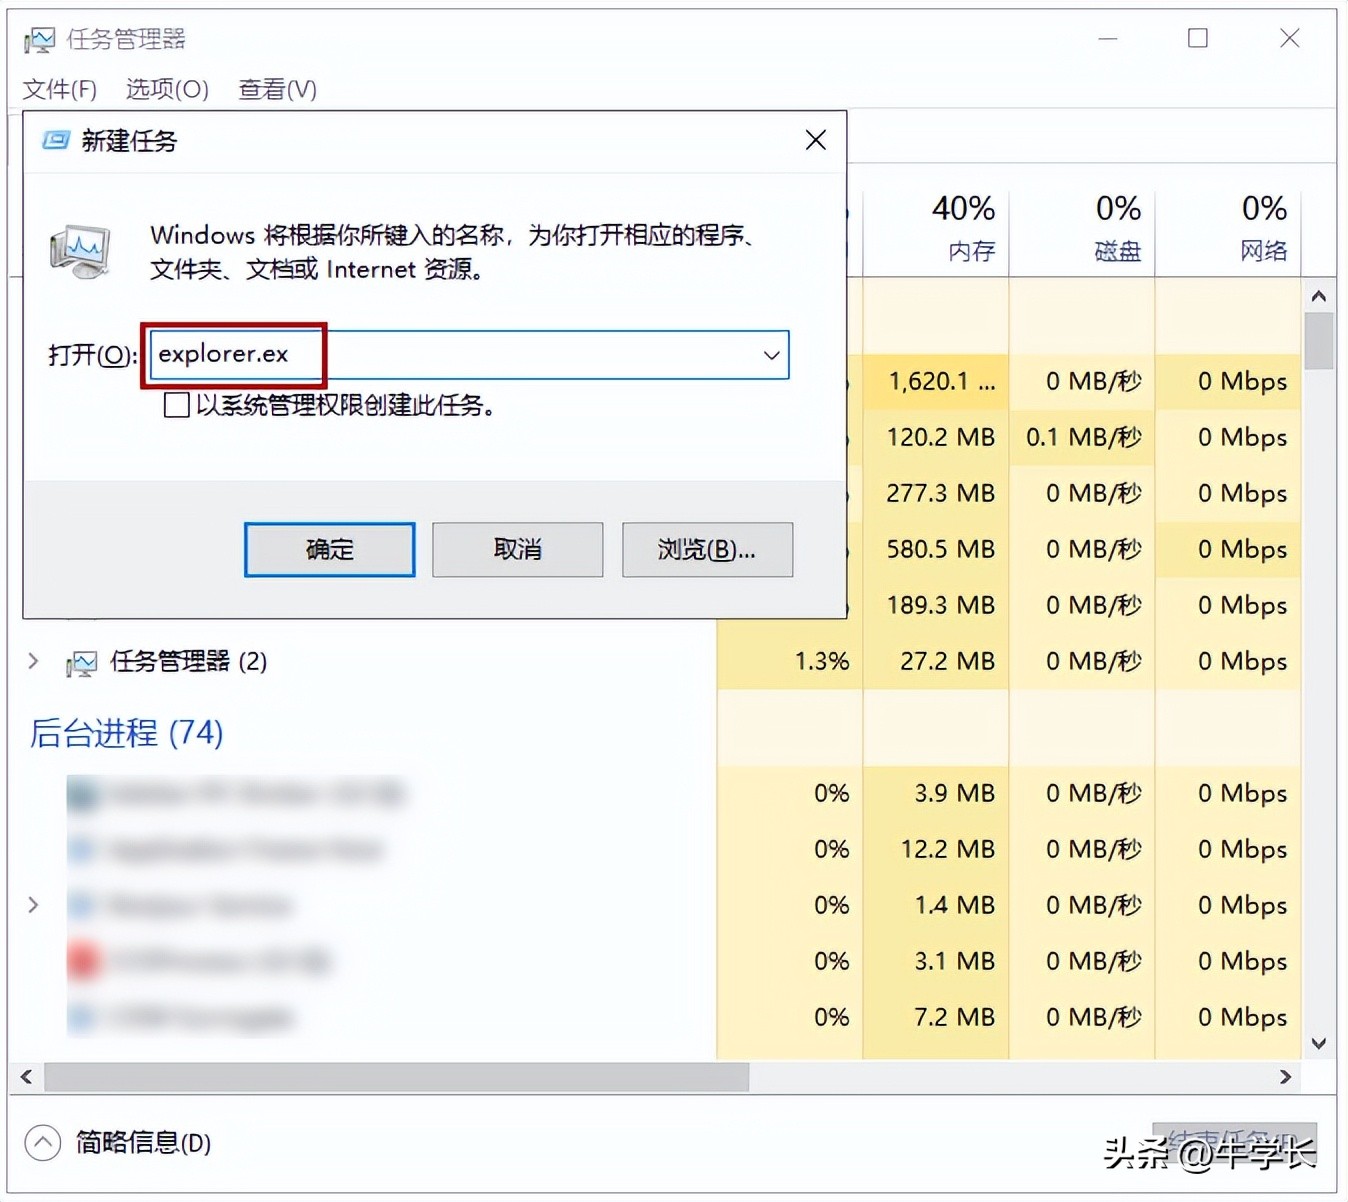This screenshot has width=1348, height=1202.
Task: Click the 1.3% CPU cell
Action: click(x=790, y=661)
